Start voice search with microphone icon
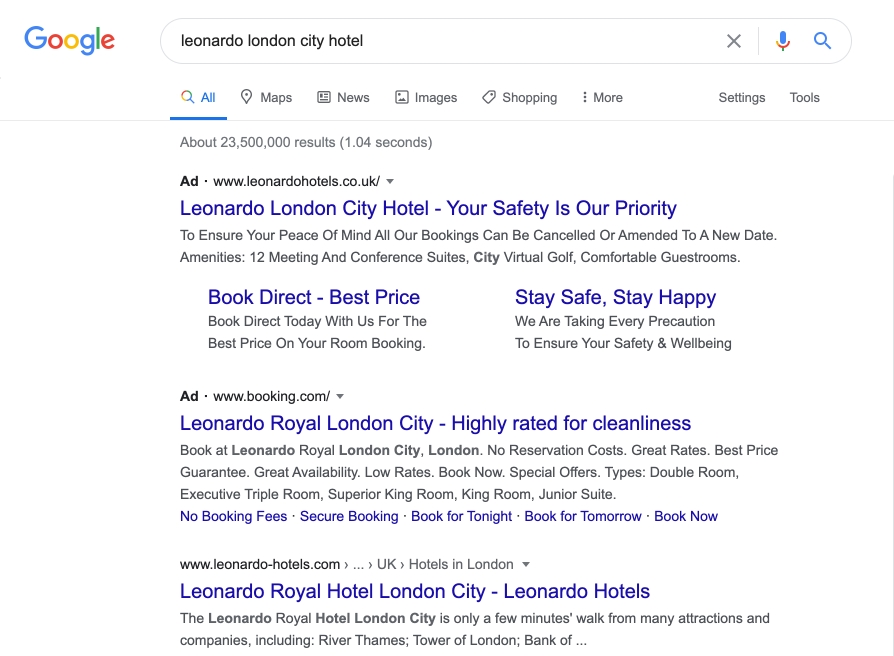Image resolution: width=894 pixels, height=656 pixels. point(783,41)
